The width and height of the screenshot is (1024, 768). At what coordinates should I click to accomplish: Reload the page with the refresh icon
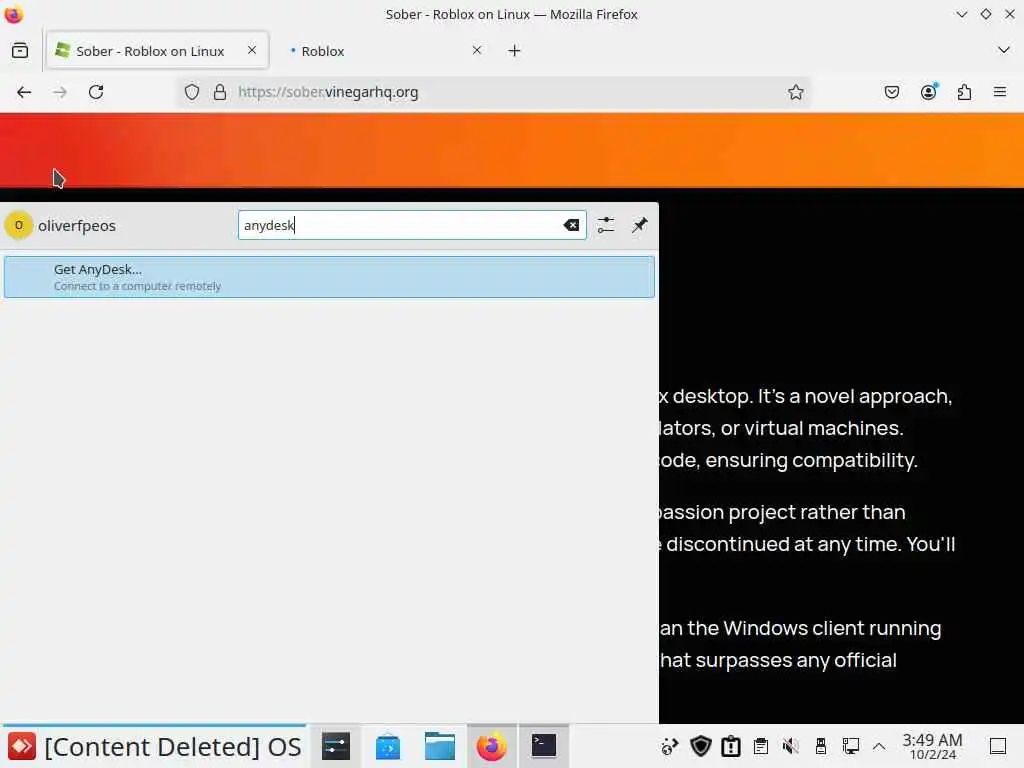point(96,92)
